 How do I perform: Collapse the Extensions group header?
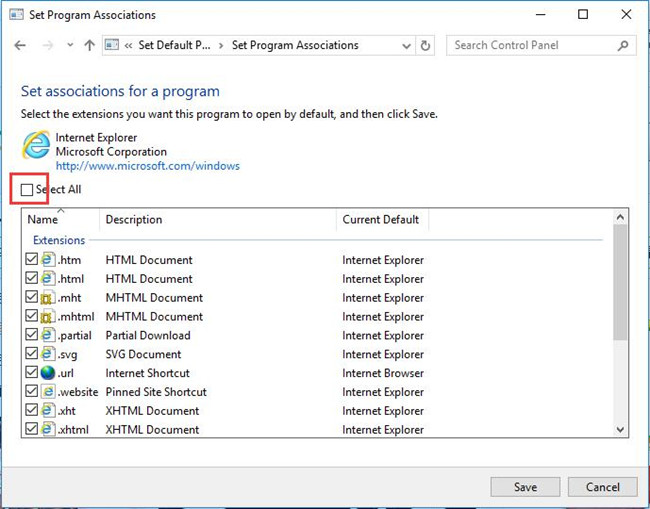click(59, 240)
